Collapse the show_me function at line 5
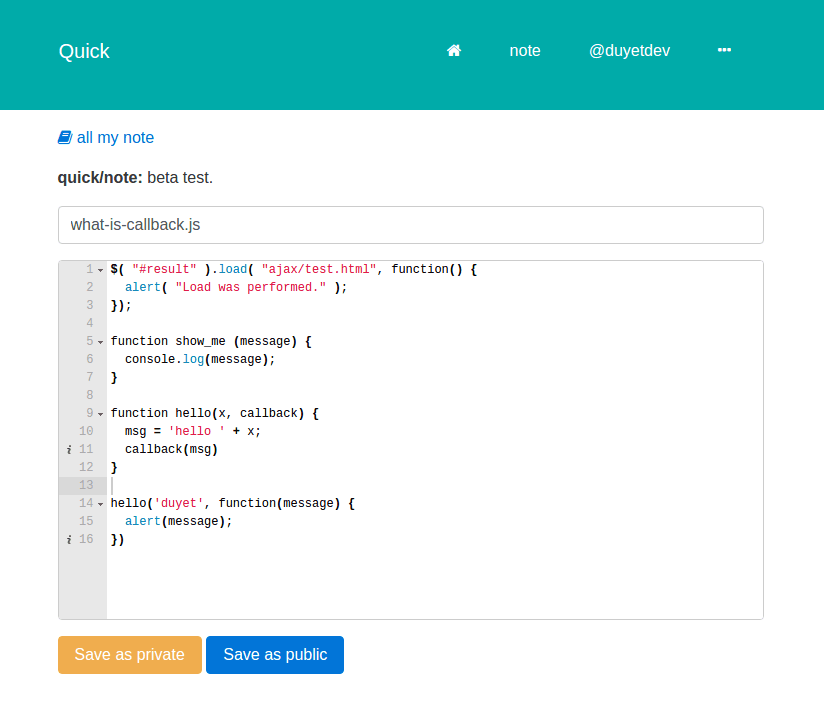 click(101, 342)
